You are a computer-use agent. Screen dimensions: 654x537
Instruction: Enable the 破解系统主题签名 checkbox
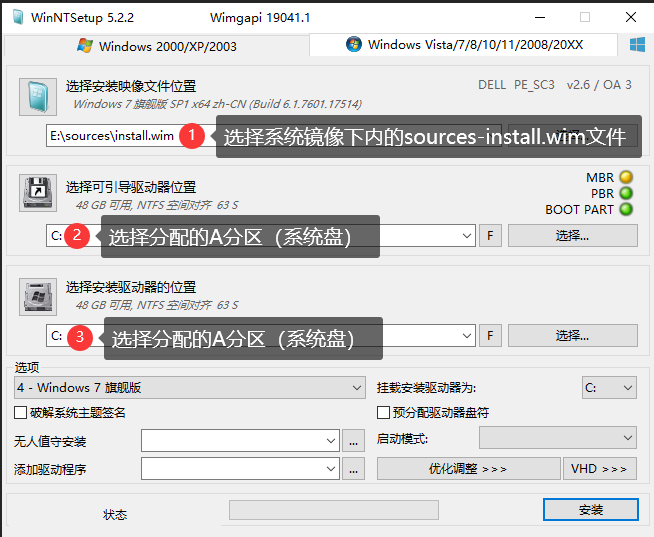pyautogui.click(x=21, y=412)
